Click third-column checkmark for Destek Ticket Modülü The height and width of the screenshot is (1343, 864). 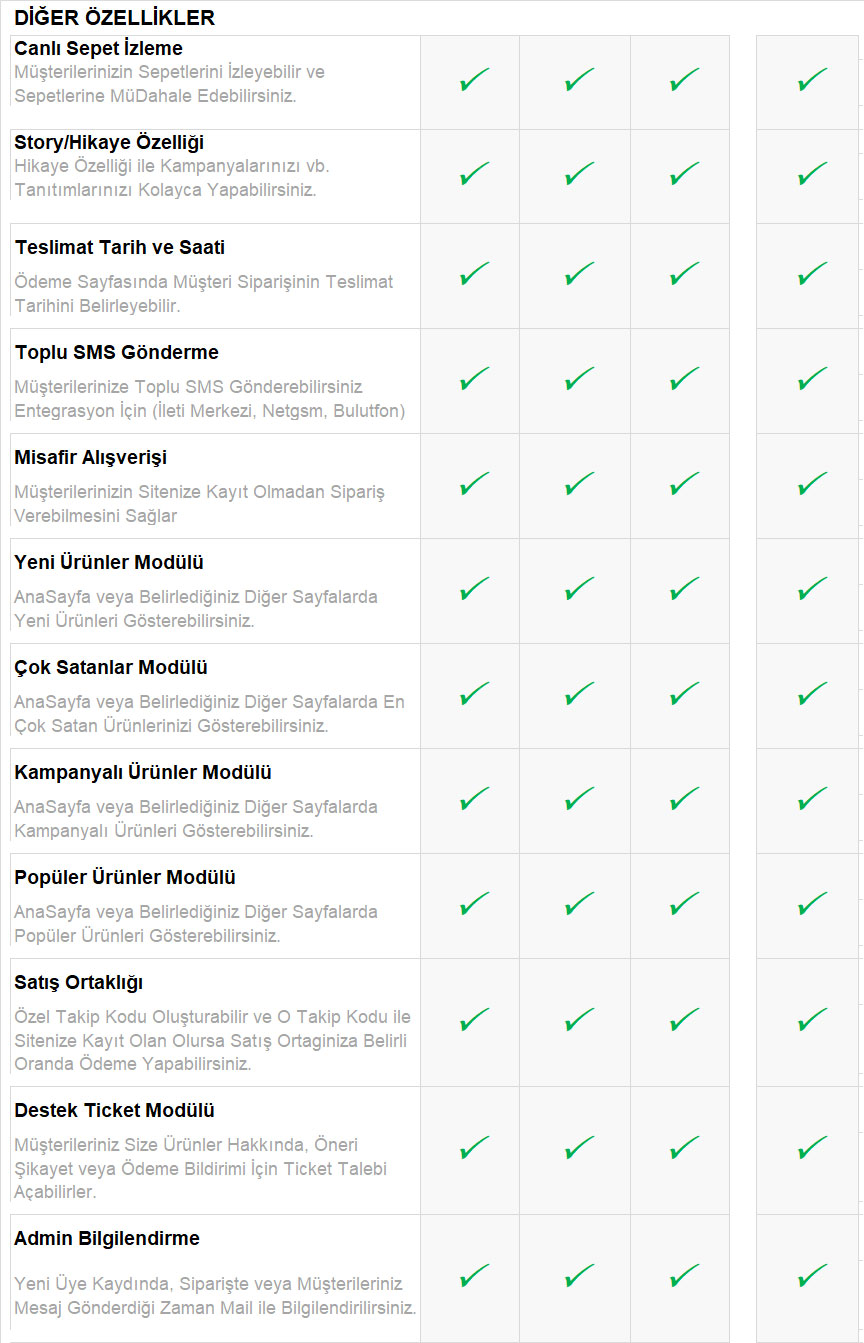[x=684, y=1148]
